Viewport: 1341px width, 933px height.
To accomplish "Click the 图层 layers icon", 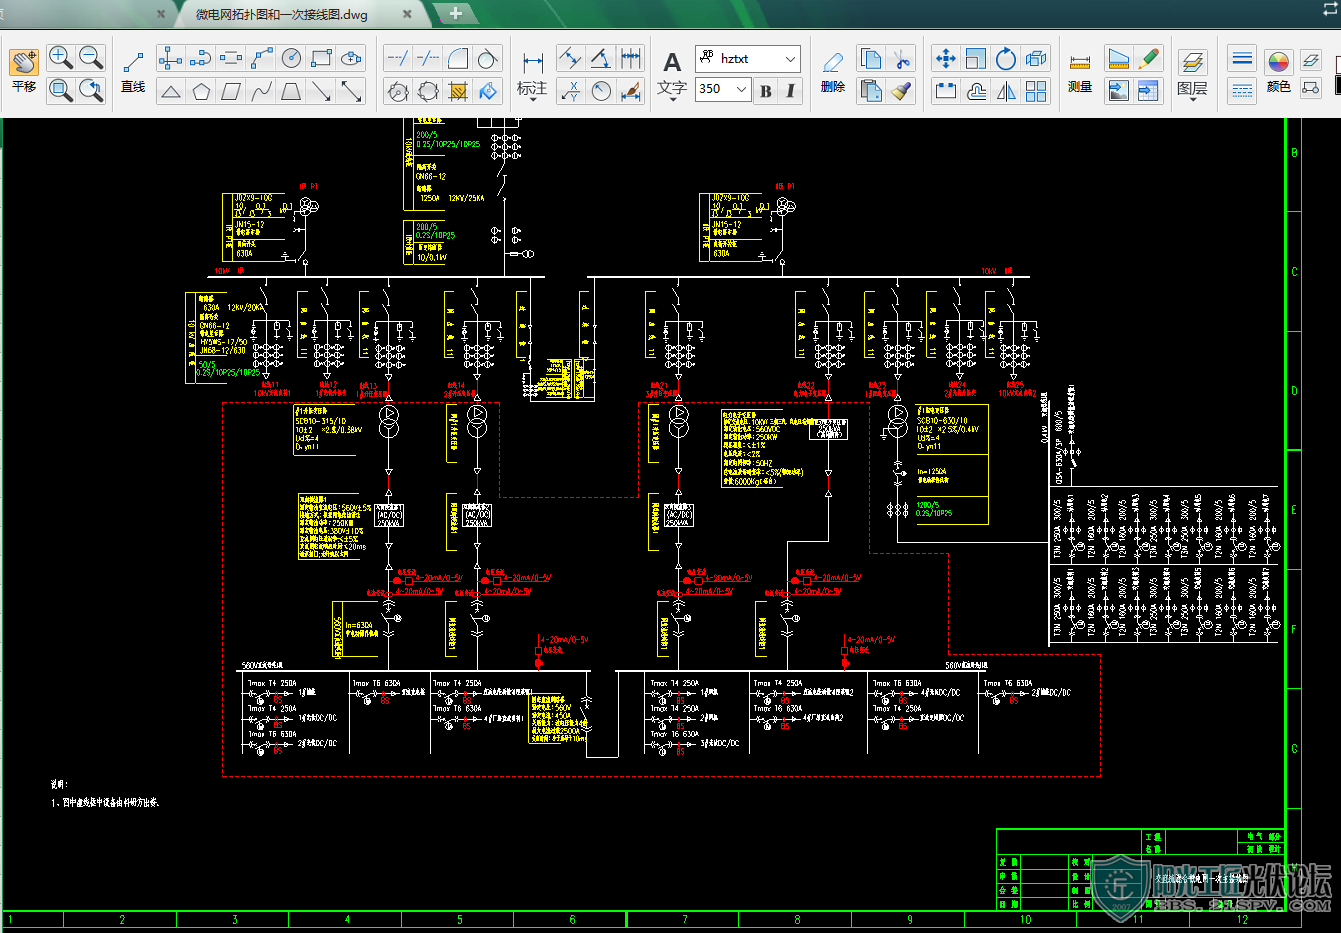I will (x=1192, y=62).
